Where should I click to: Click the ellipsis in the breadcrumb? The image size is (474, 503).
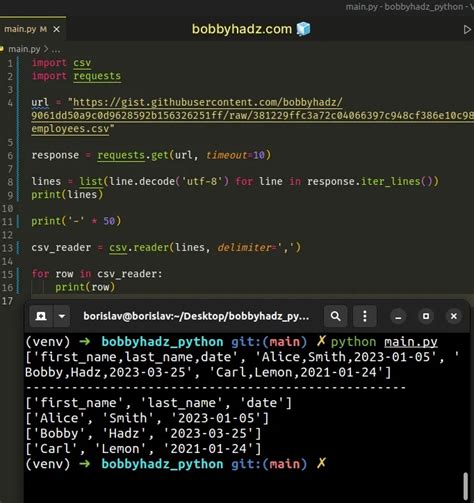point(56,50)
